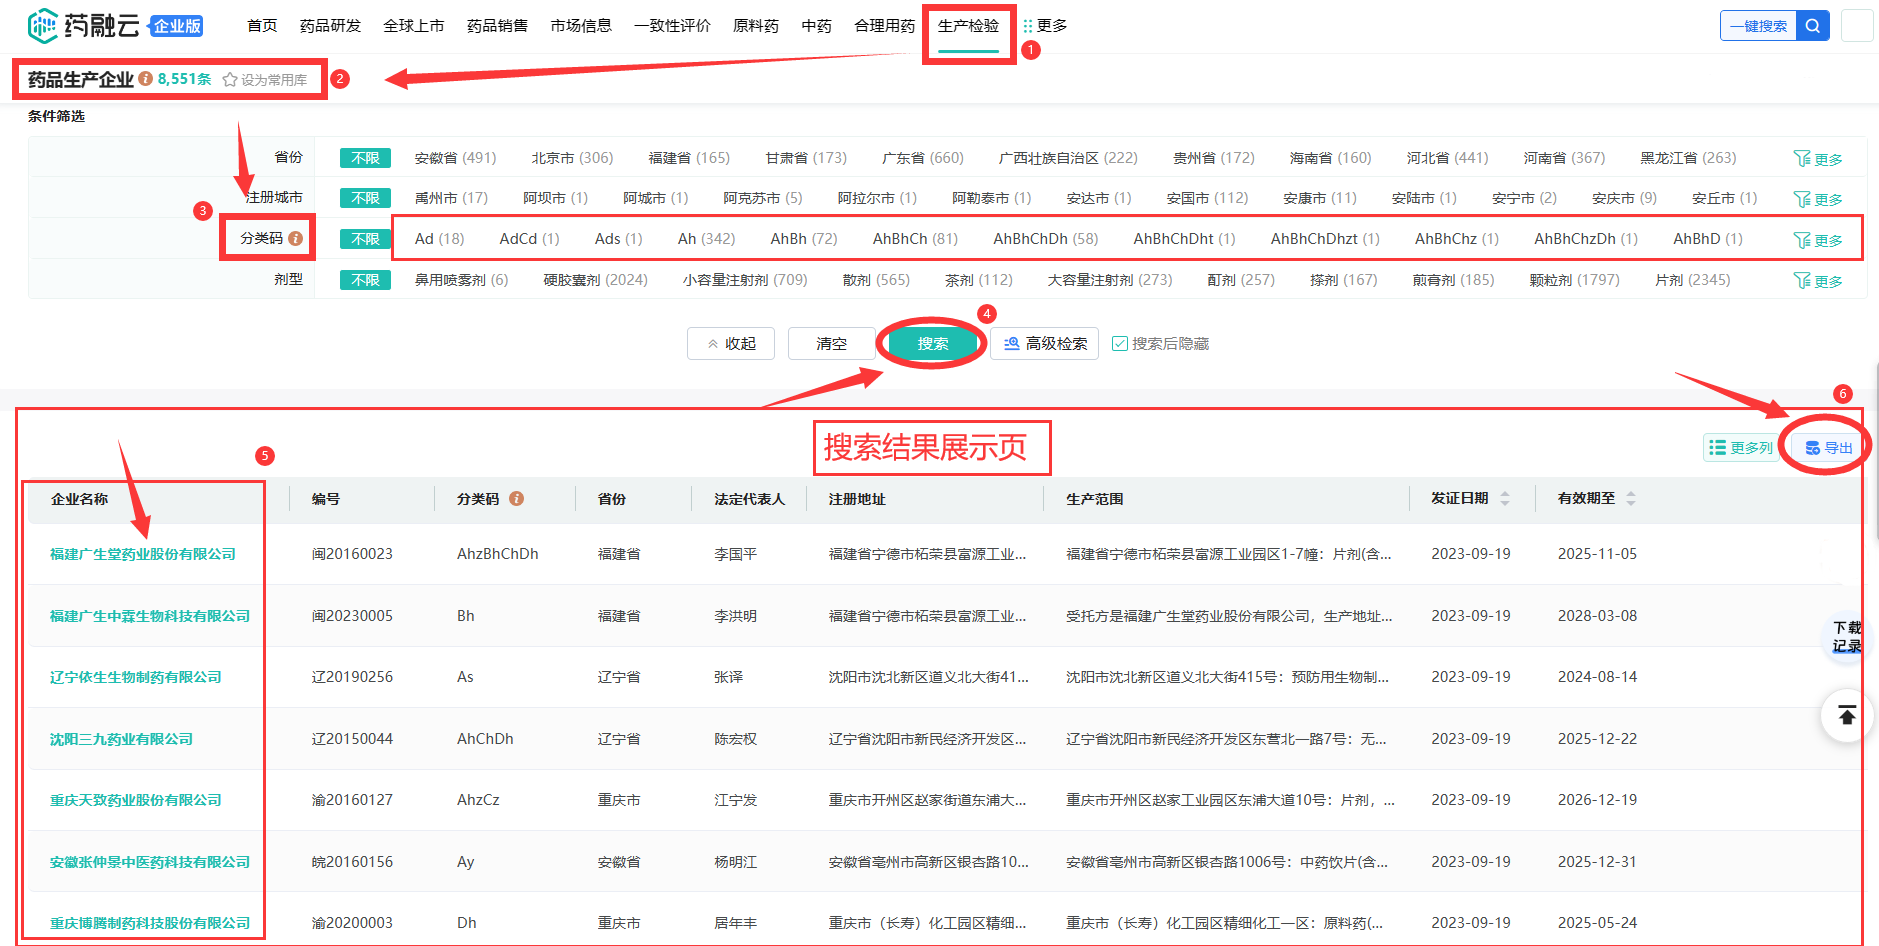Toggle the 搜索后隐藏 checkbox
This screenshot has height=946, width=1879.
[x=1120, y=344]
